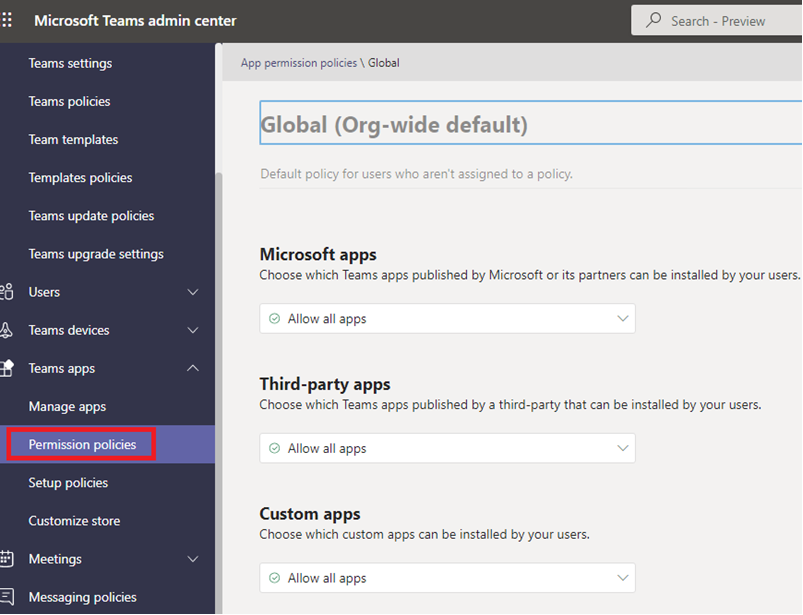Click the search magnifier icon
Image resolution: width=803 pixels, height=615 pixels.
pyautogui.click(x=653, y=20)
